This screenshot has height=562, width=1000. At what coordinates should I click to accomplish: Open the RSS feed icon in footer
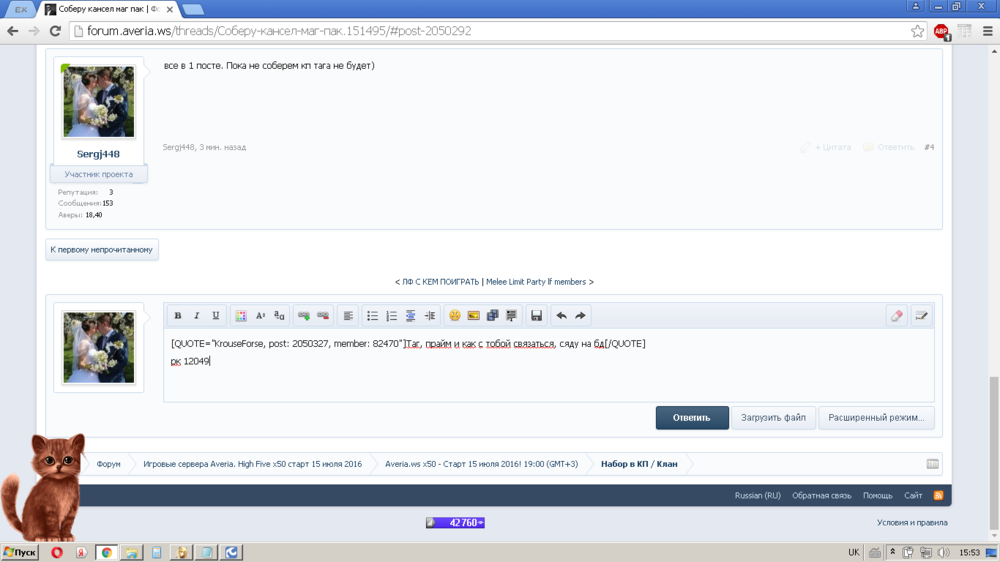tap(938, 495)
